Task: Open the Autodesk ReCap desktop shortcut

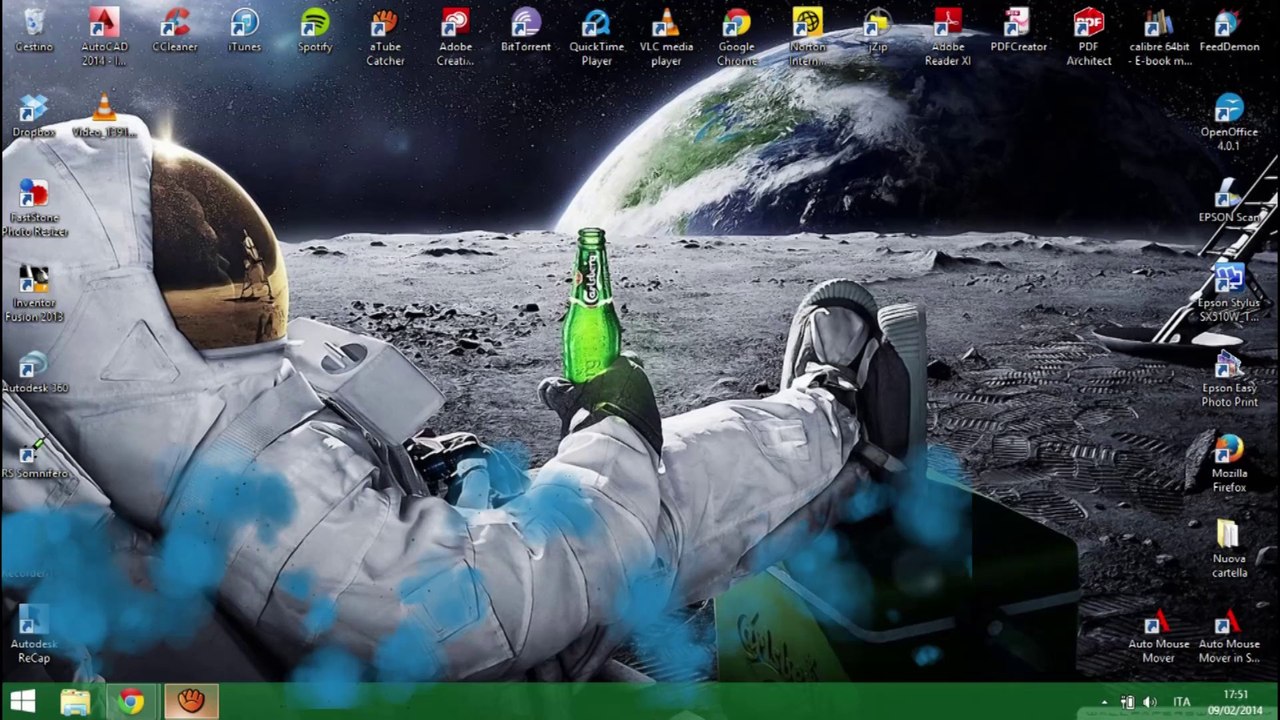Action: pyautogui.click(x=34, y=634)
